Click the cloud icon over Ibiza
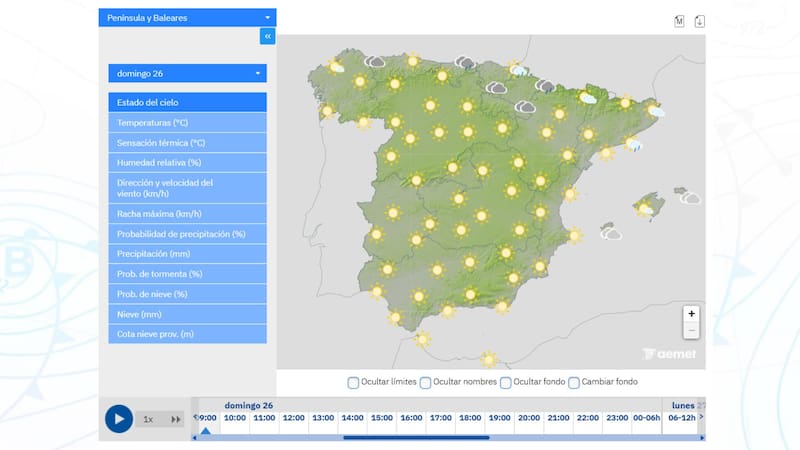Screen dimensions: 800x450 coord(611,234)
